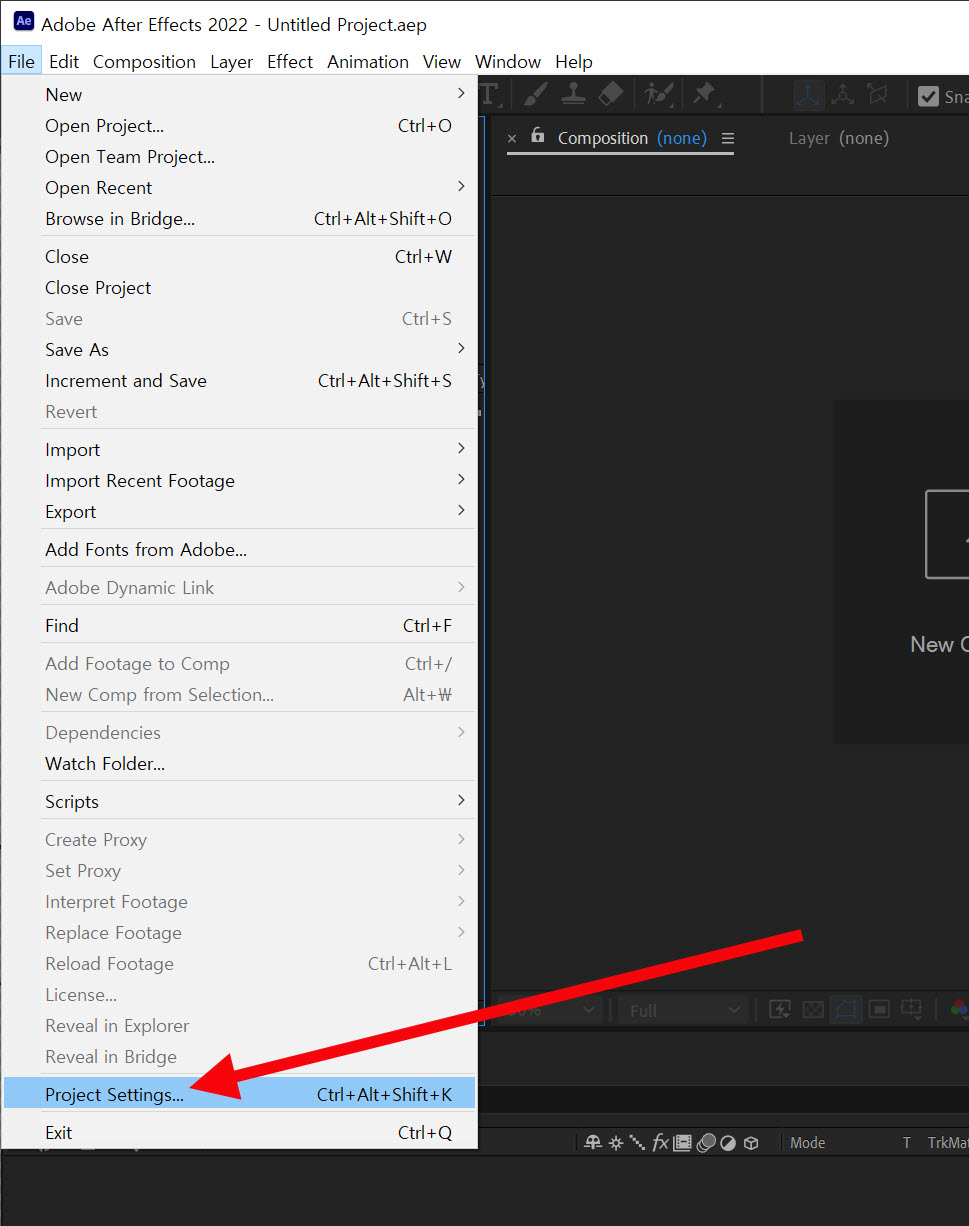Open the Effect menu
Viewport: 969px width, 1226px height.
pyautogui.click(x=290, y=62)
